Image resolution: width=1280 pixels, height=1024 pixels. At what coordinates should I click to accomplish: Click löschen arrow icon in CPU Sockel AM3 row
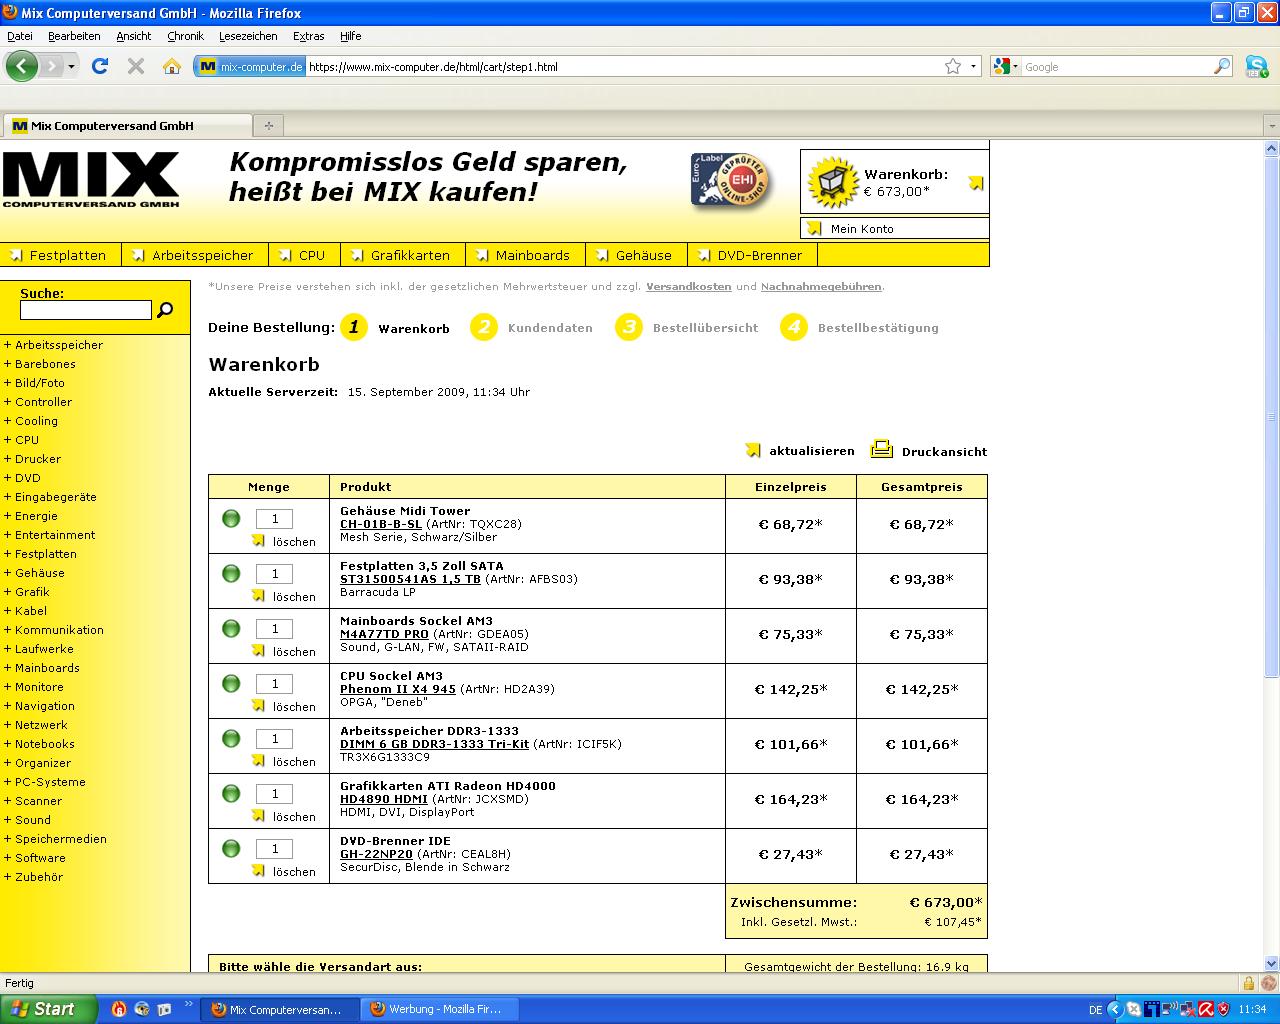point(258,705)
